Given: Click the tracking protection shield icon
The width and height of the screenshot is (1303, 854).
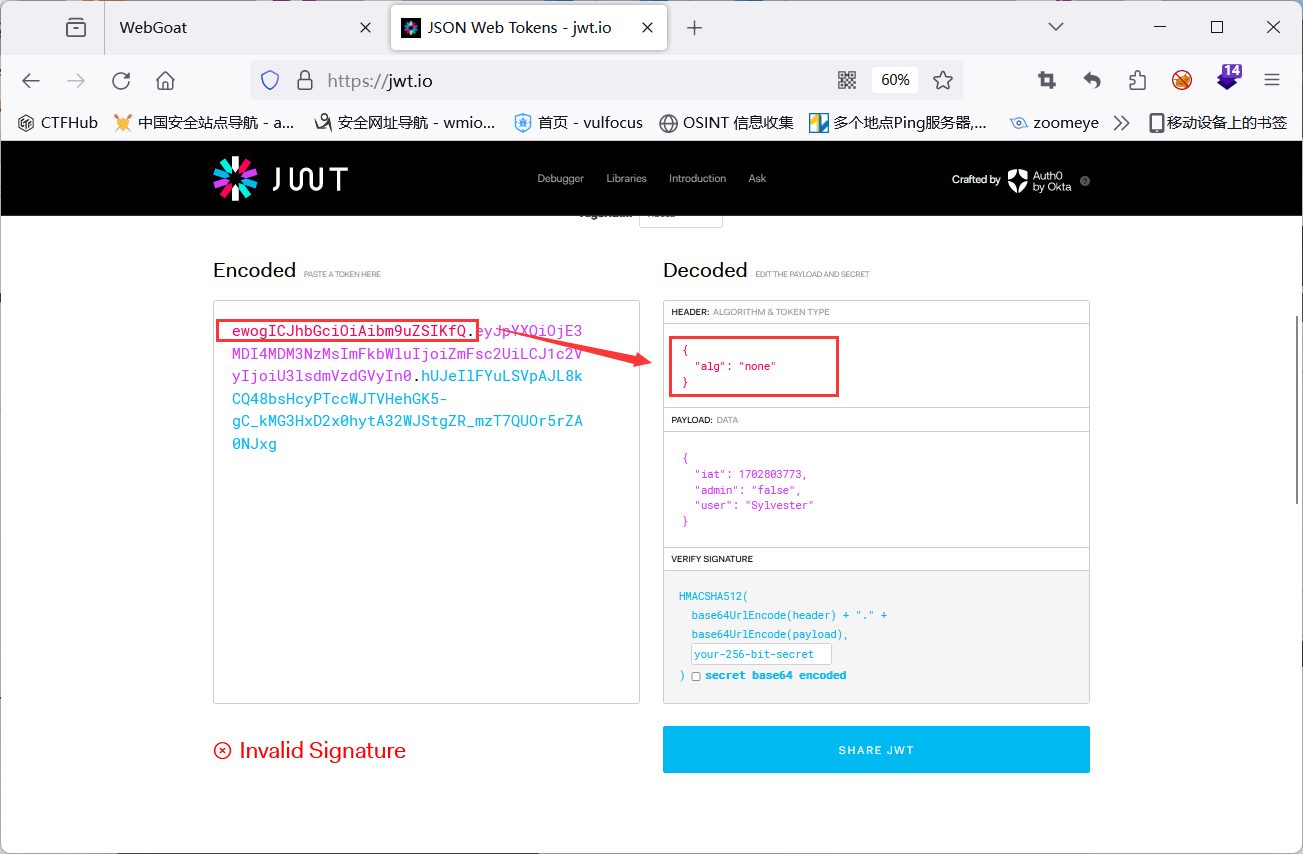Looking at the screenshot, I should tap(270, 81).
